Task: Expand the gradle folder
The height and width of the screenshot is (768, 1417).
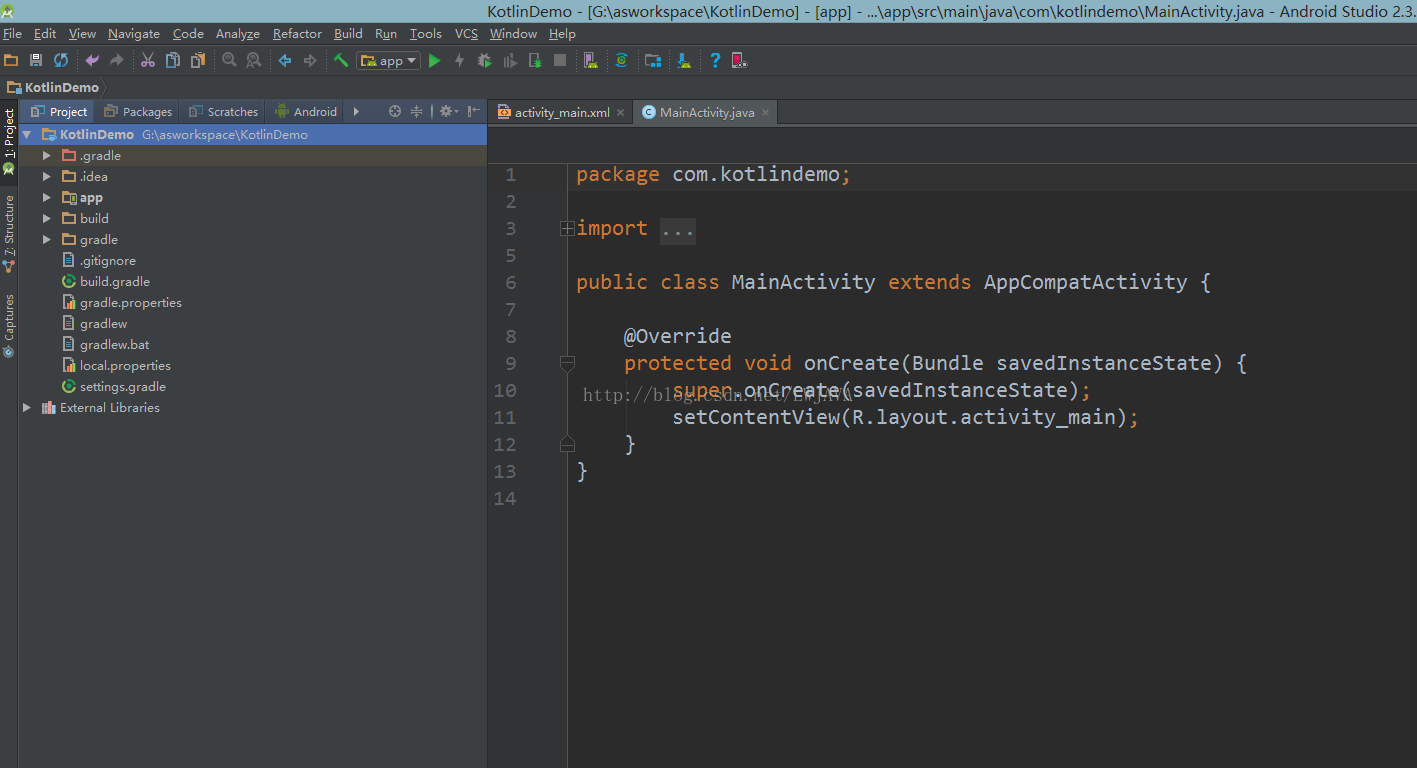Action: 47,239
